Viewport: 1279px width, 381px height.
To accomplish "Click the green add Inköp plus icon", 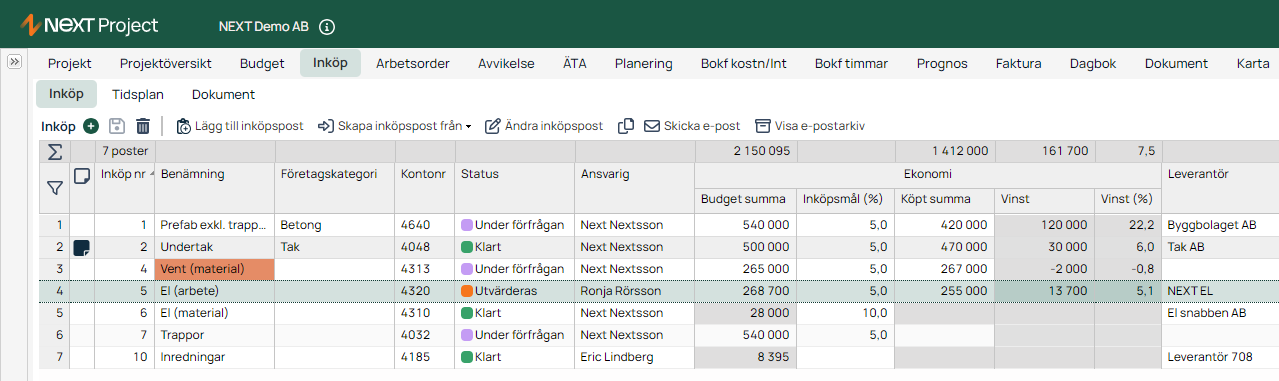I will [x=91, y=126].
